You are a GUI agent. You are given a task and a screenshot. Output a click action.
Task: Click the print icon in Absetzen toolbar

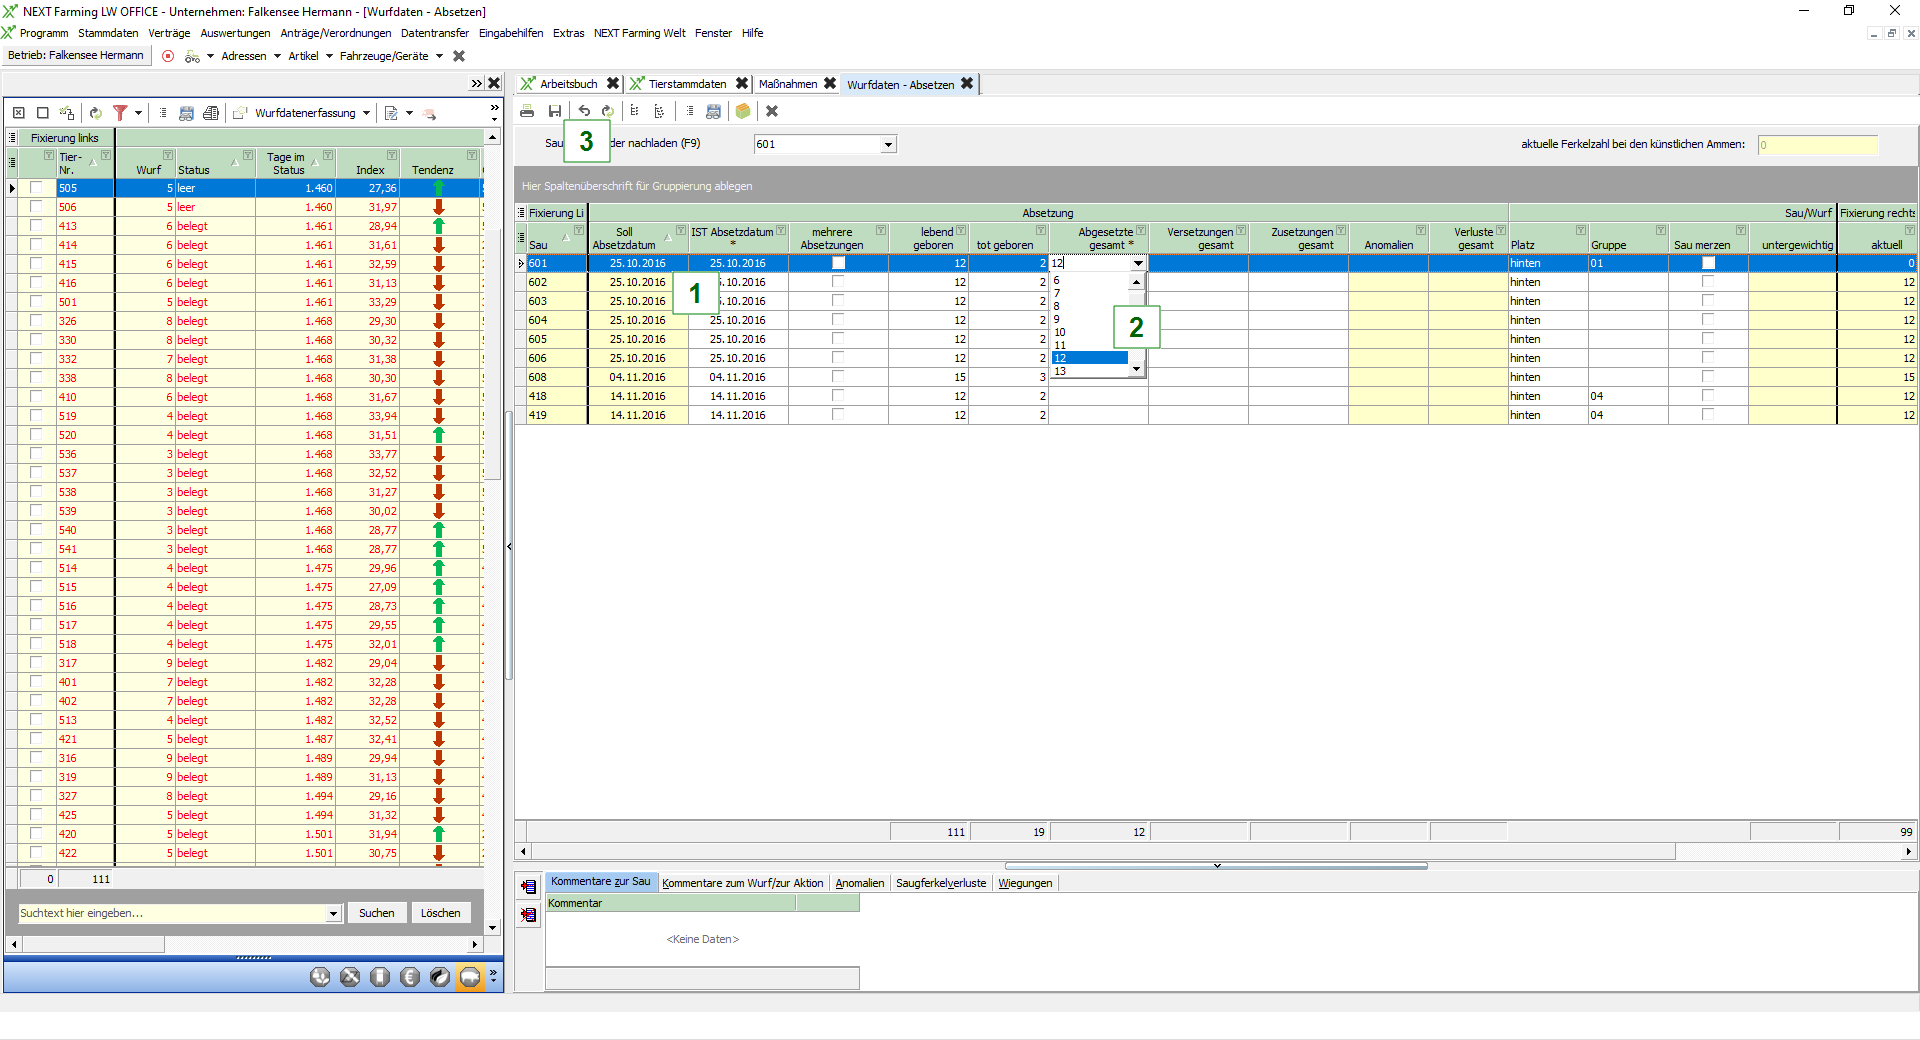pos(527,111)
